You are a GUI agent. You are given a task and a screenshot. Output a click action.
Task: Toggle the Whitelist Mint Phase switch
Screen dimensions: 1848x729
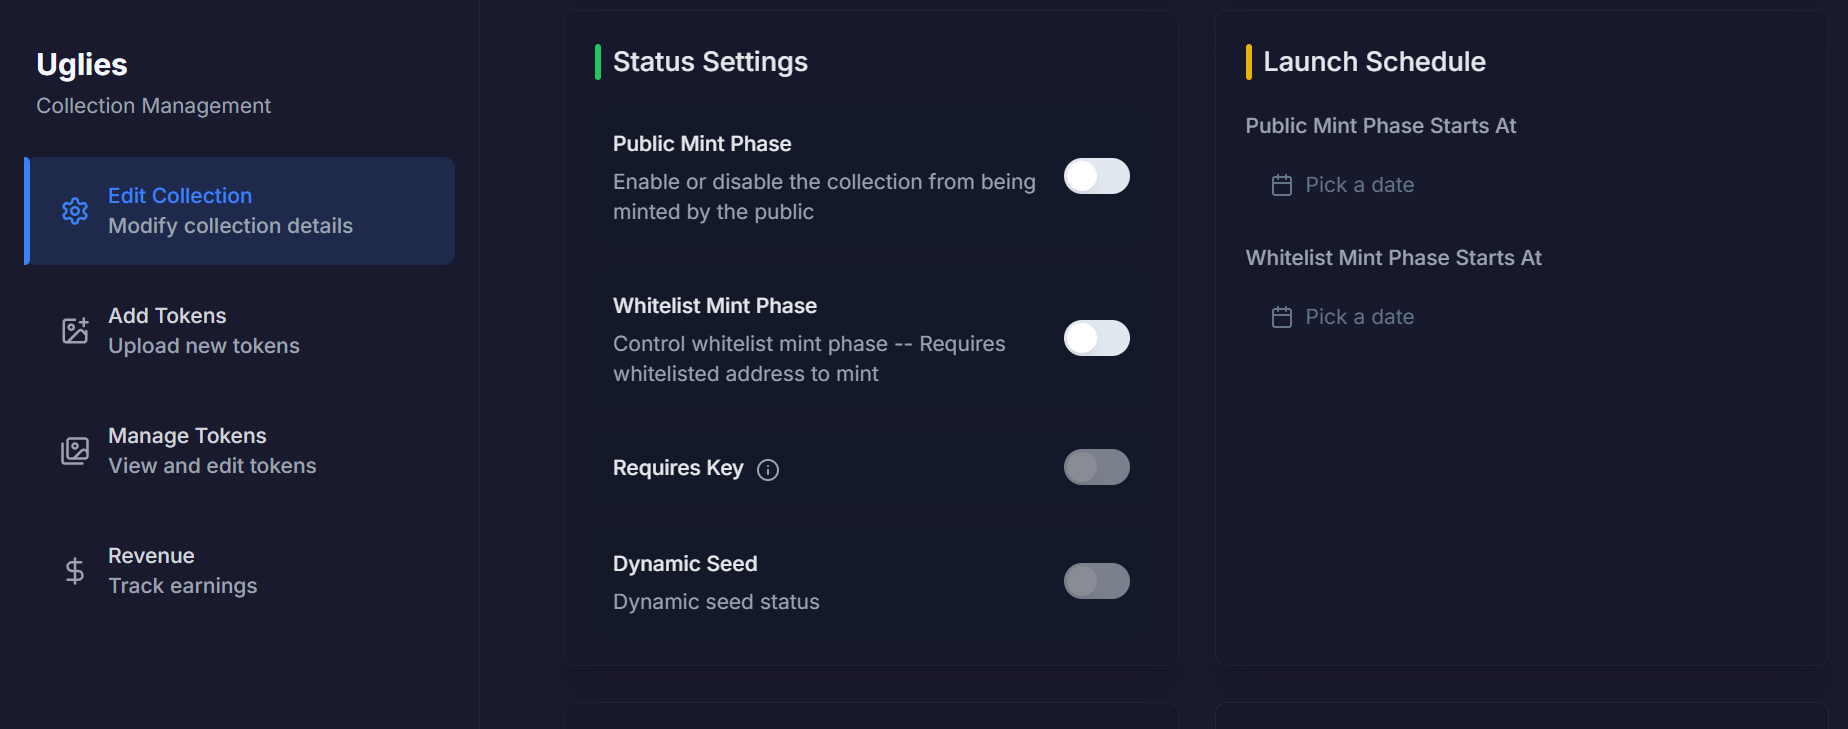coord(1096,338)
